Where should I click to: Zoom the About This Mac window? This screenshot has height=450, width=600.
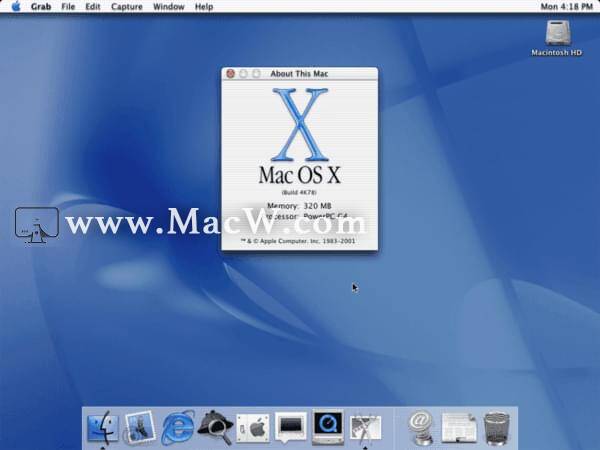coord(256,73)
